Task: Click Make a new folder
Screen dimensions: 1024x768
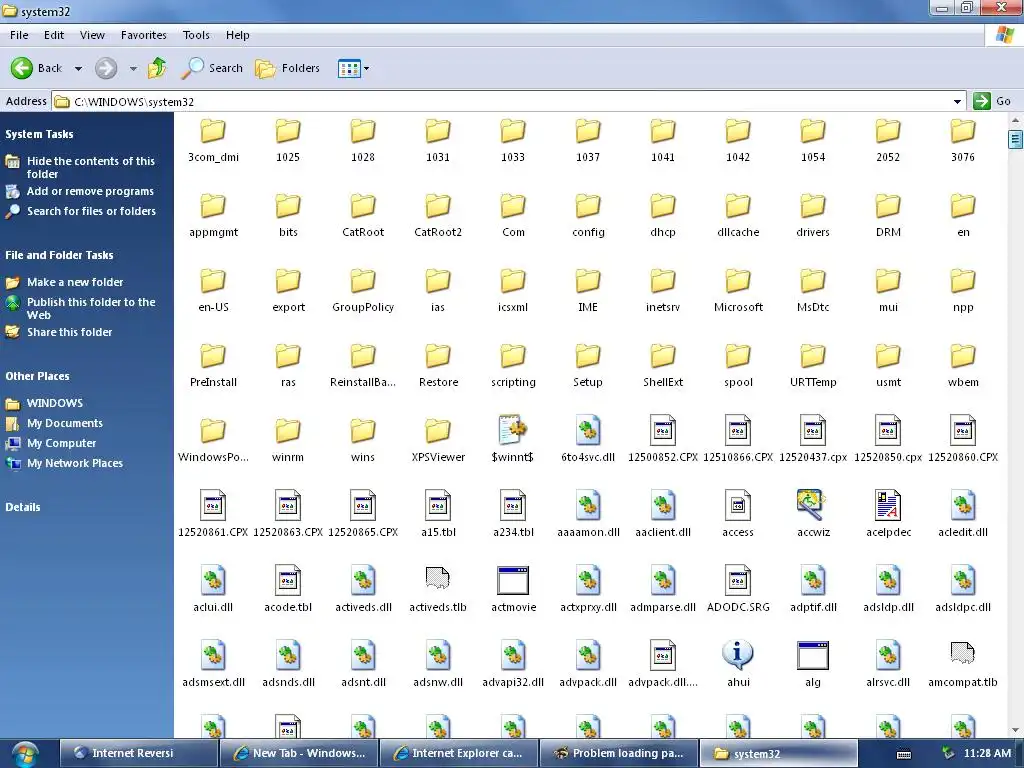Action: (x=75, y=282)
